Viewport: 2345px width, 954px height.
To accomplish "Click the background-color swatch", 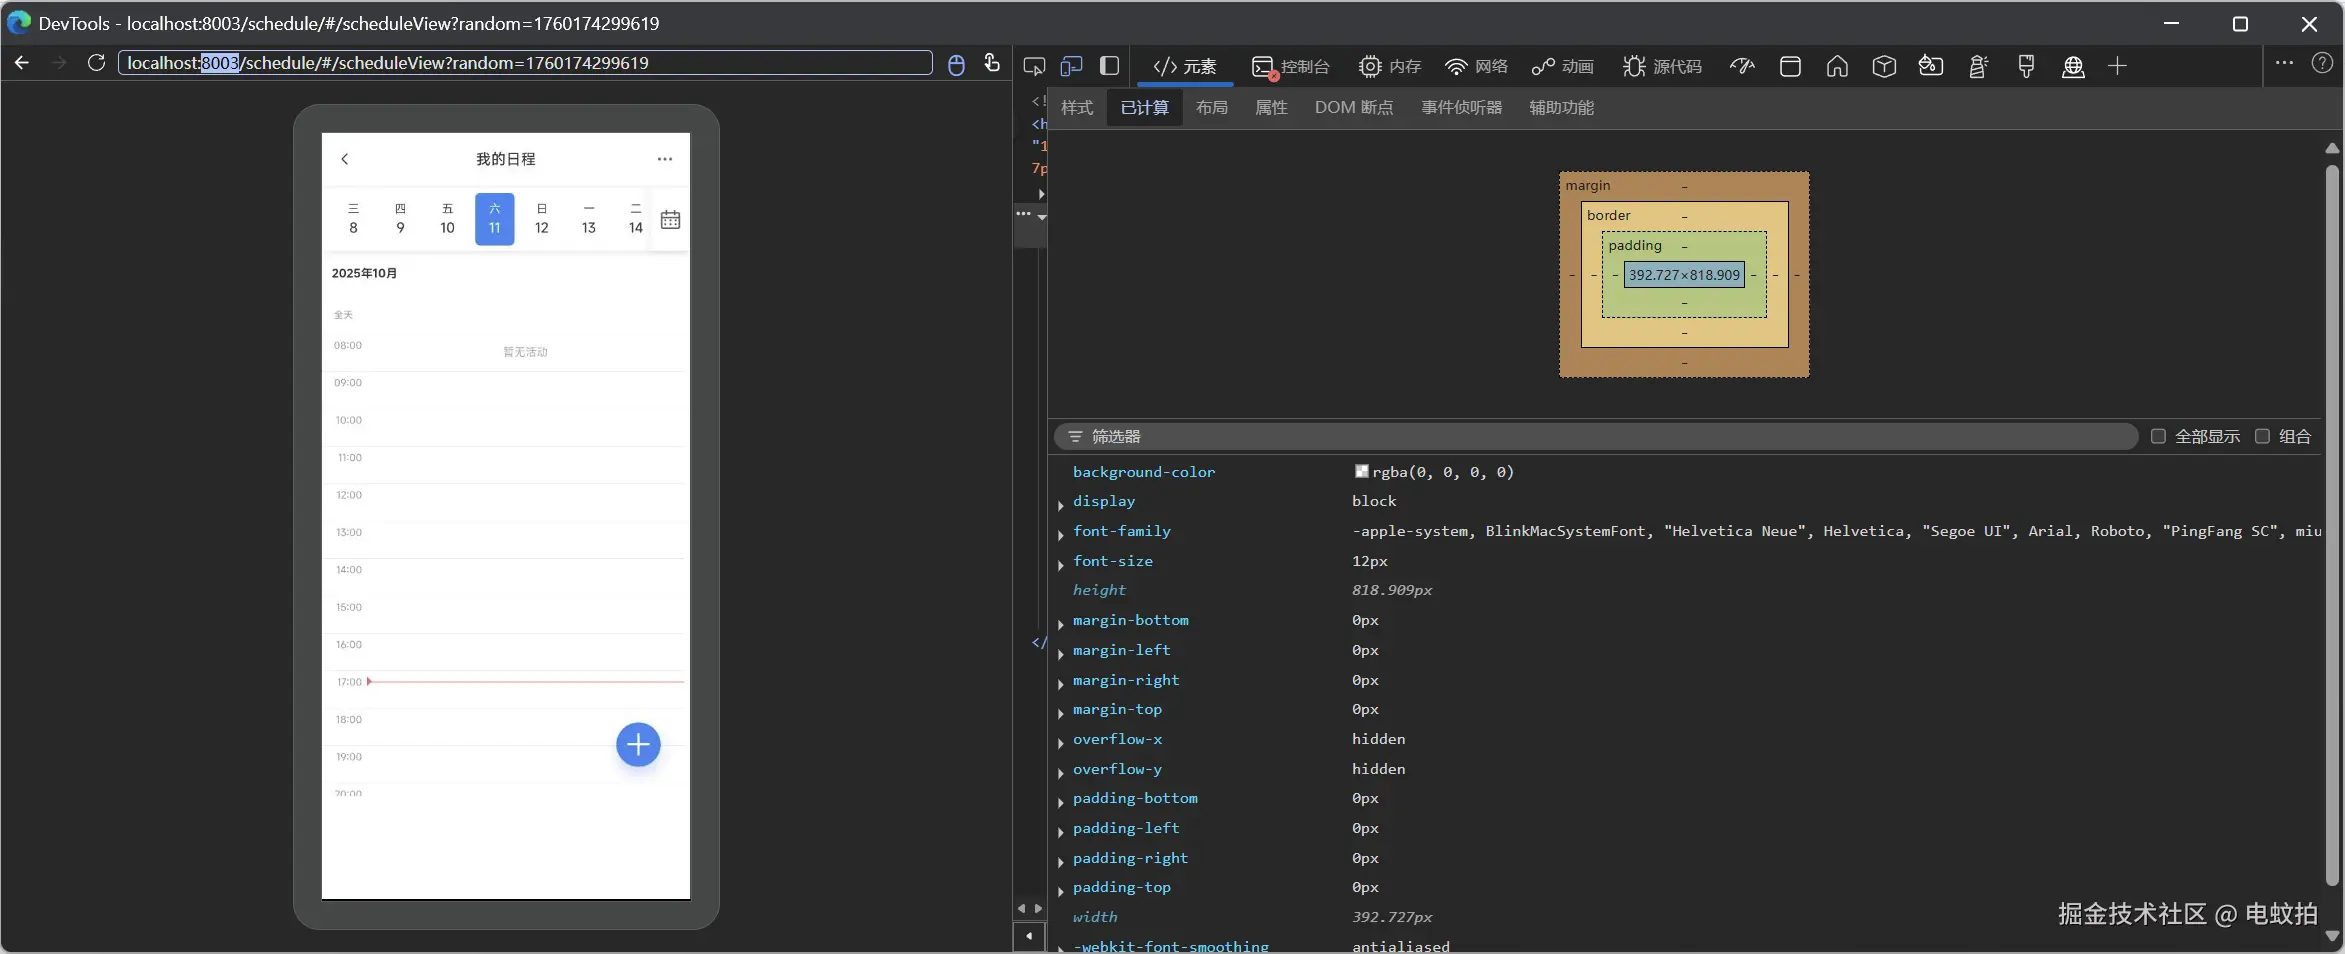I will (x=1361, y=471).
